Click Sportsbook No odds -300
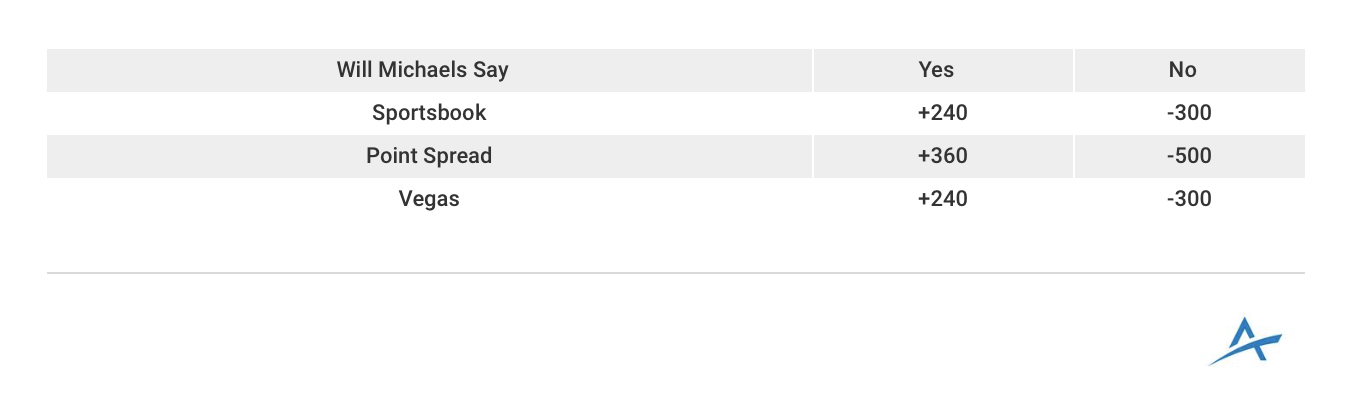 click(x=1188, y=113)
